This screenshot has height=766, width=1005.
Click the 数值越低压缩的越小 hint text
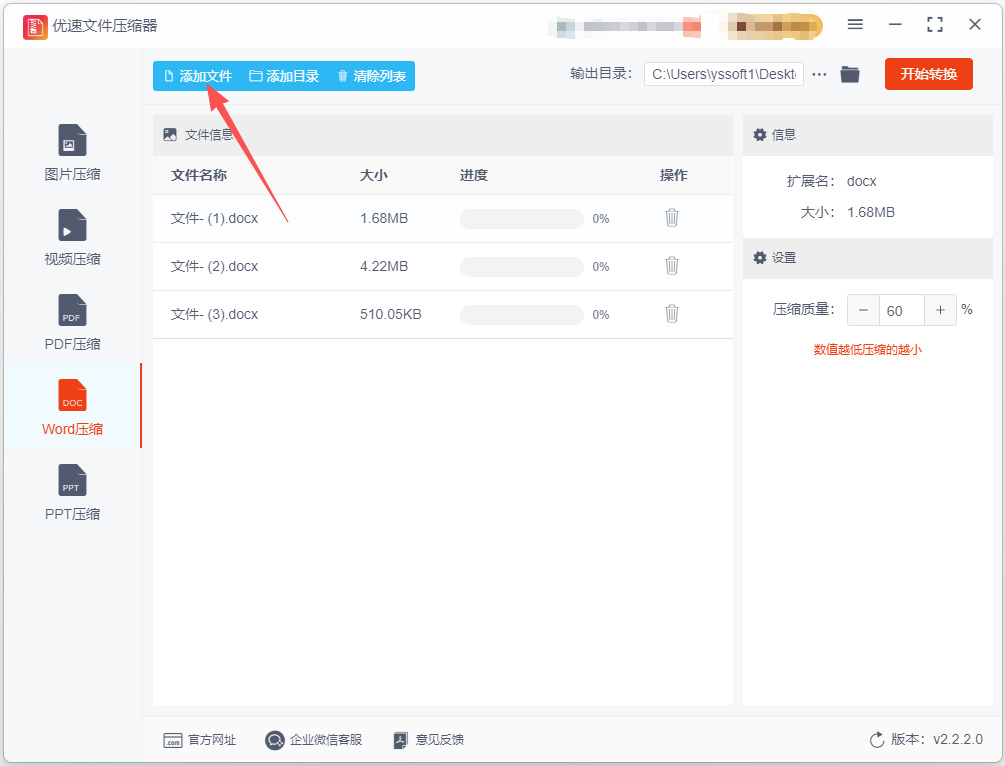click(x=867, y=350)
